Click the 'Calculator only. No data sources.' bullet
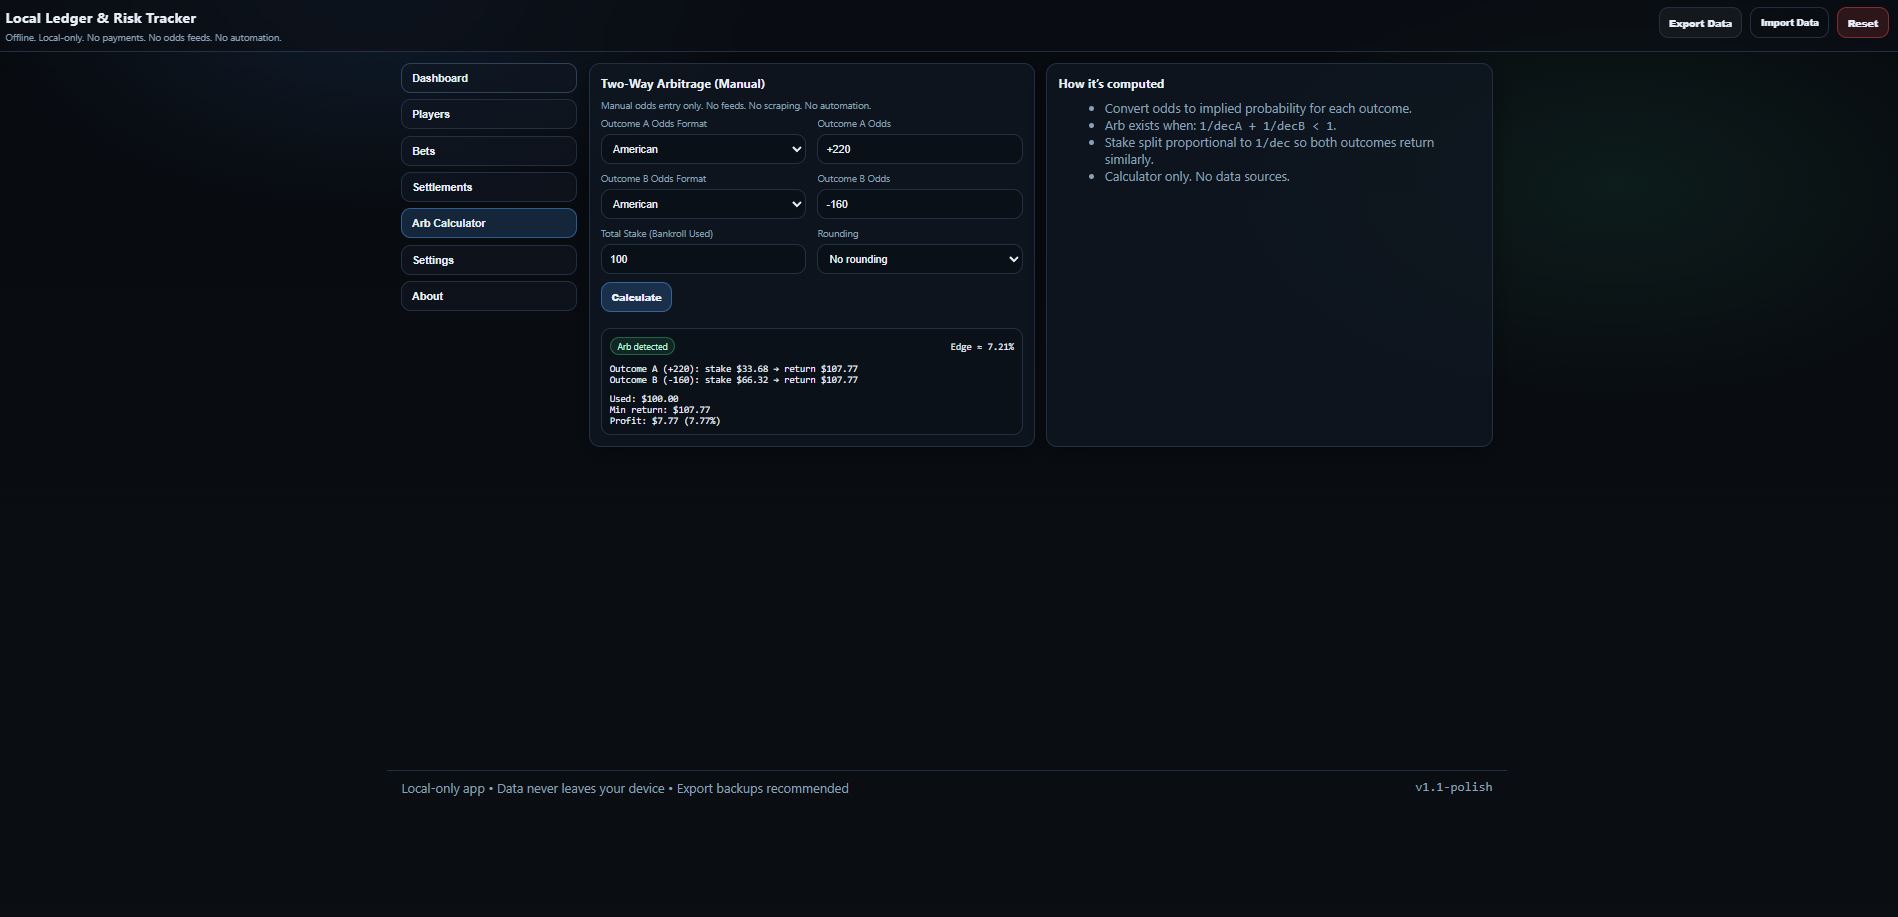Image resolution: width=1898 pixels, height=917 pixels. coord(1197,176)
